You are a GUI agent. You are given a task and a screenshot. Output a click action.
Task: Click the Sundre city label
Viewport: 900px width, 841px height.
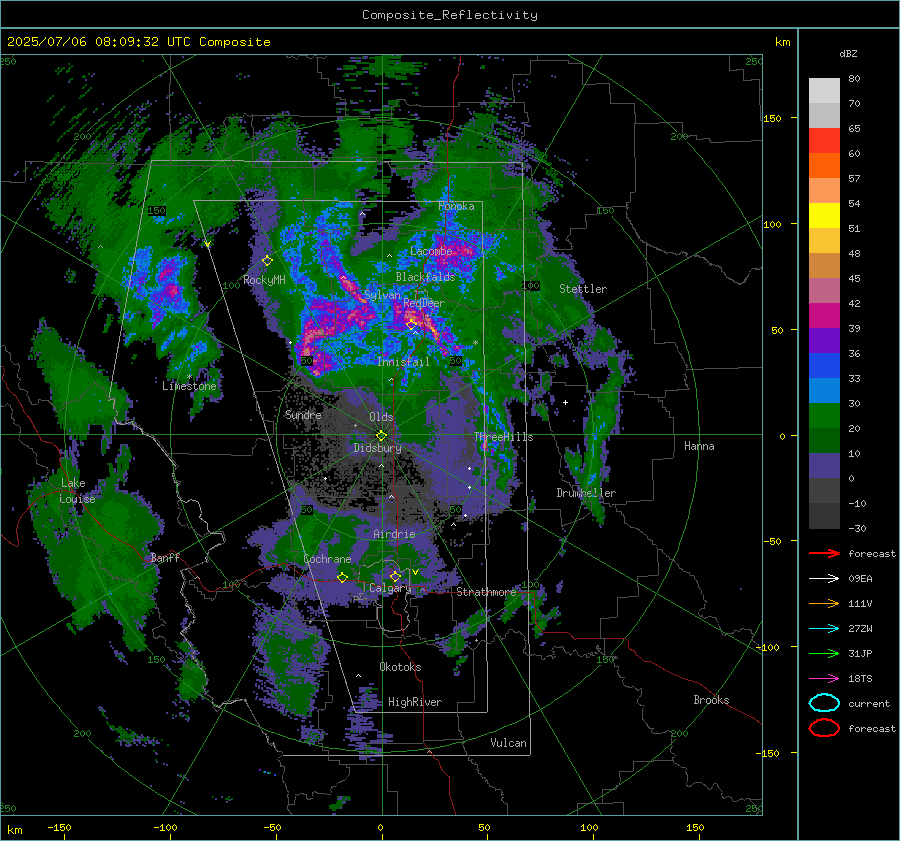[303, 414]
